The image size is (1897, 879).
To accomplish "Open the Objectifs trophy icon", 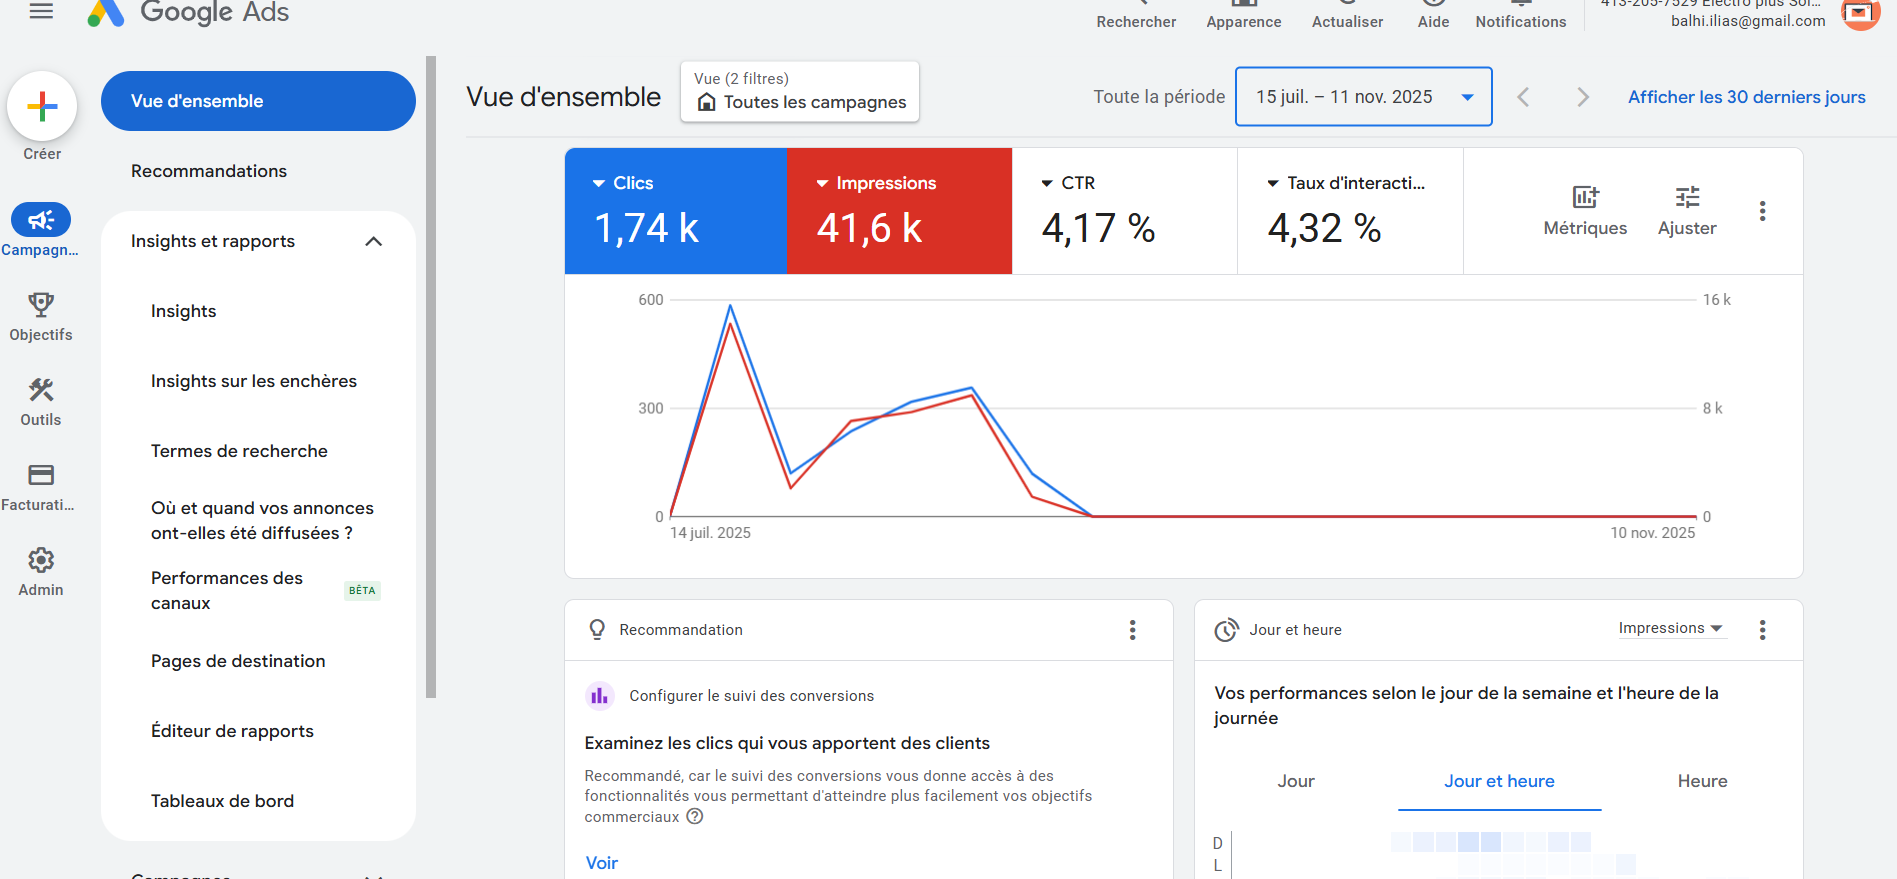I will pyautogui.click(x=41, y=305).
